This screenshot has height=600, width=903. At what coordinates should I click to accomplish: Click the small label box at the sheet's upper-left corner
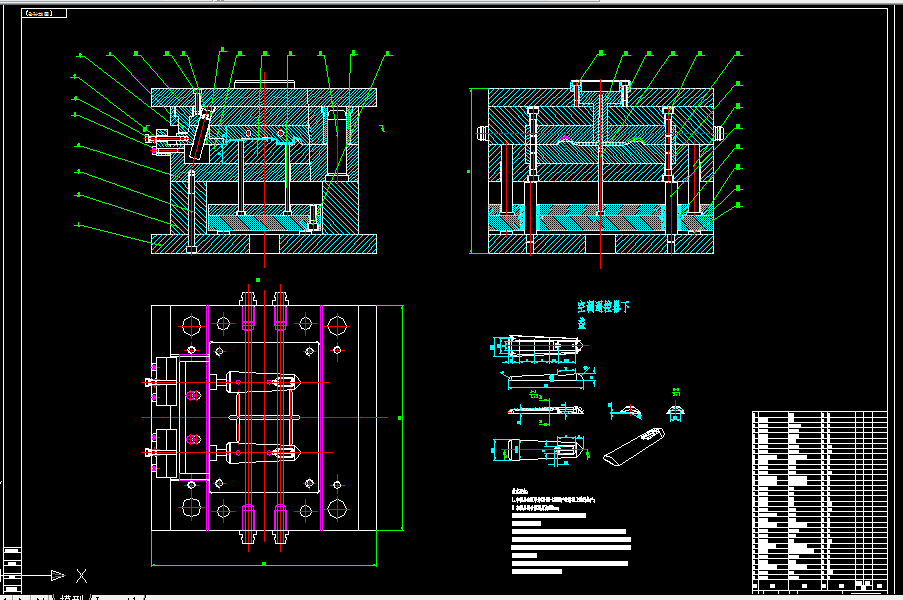pyautogui.click(x=44, y=13)
